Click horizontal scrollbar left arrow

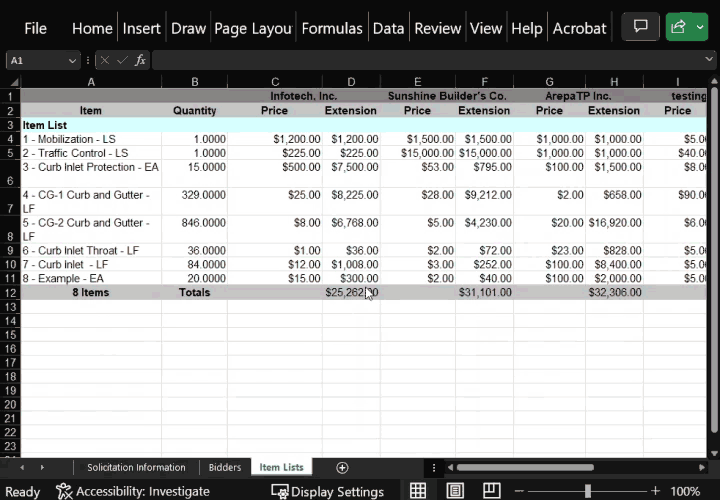click(450, 467)
